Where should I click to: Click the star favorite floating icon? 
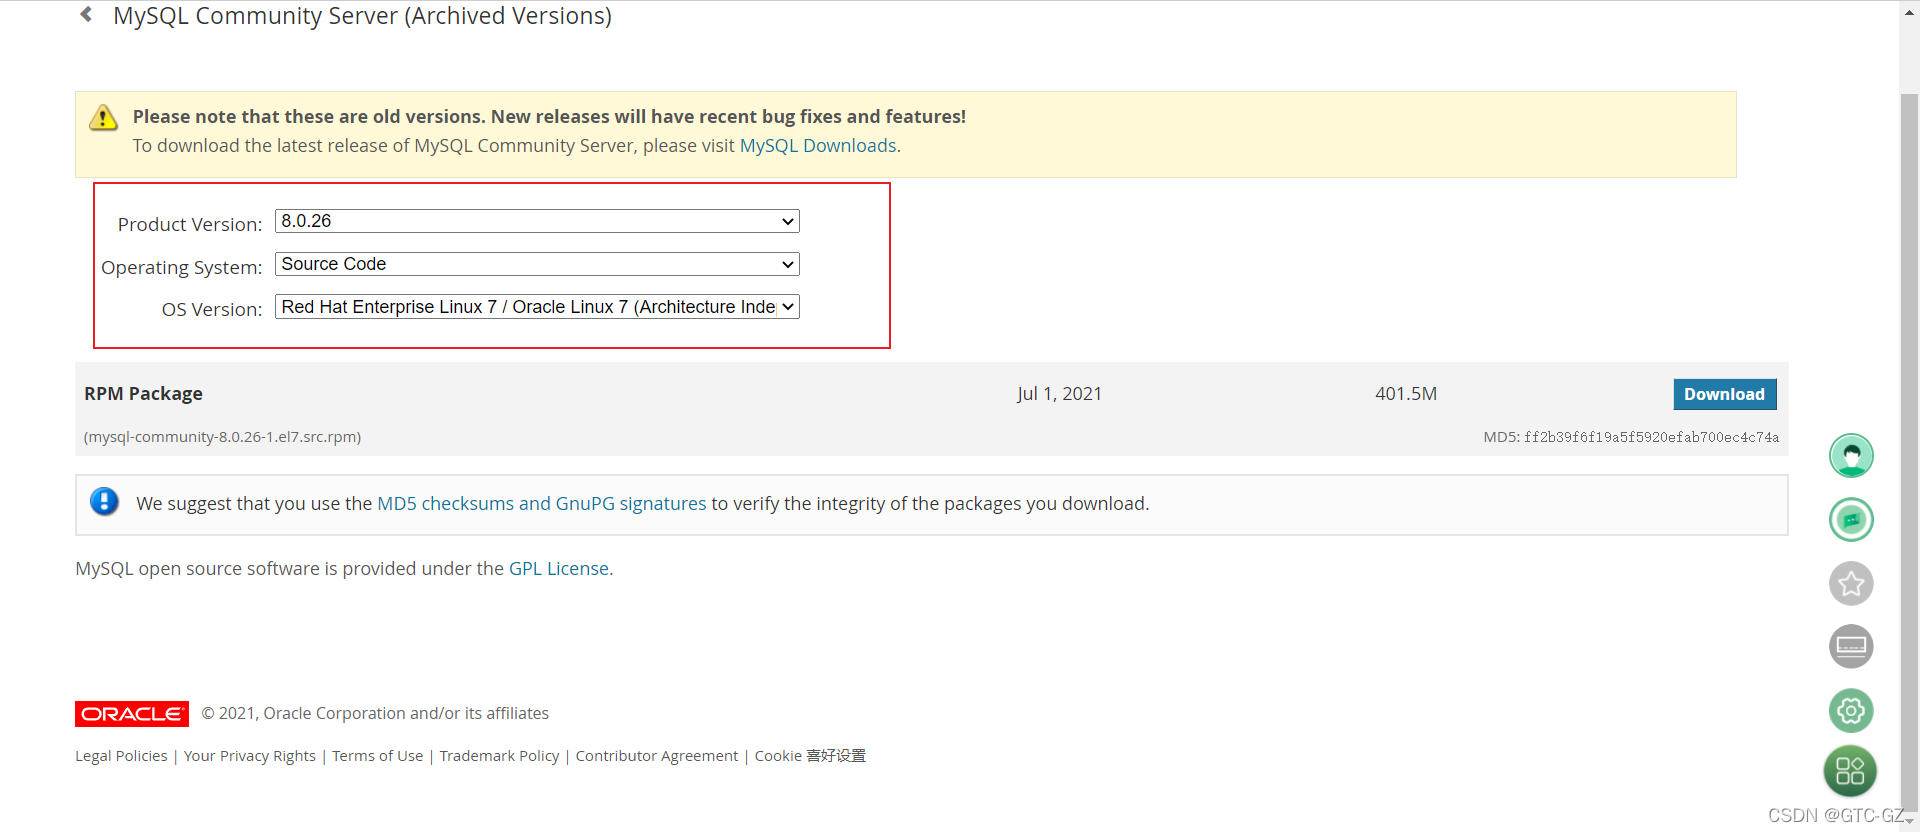coord(1851,584)
